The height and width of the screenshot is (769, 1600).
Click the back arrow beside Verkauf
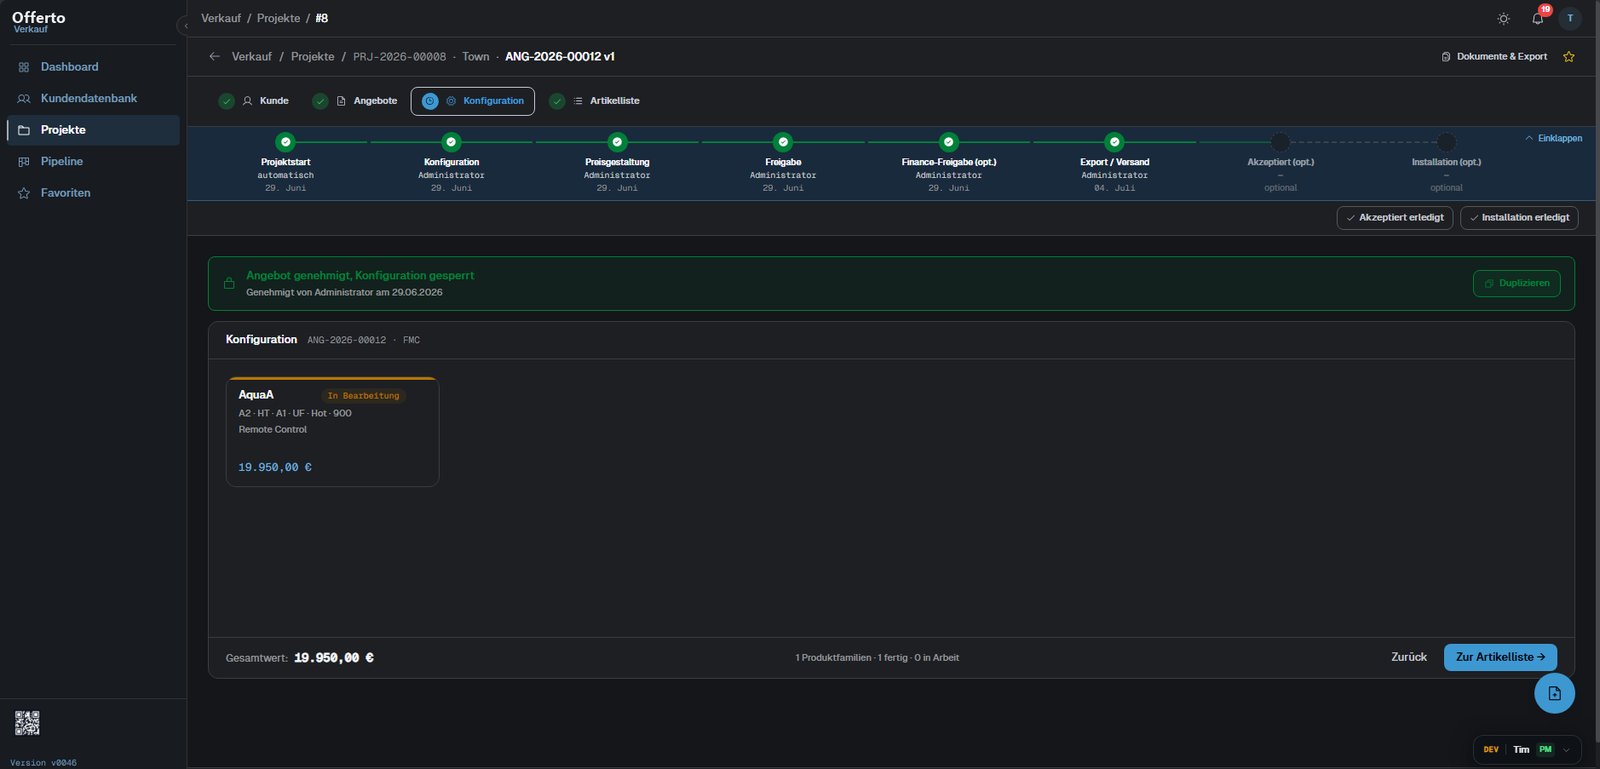click(214, 57)
